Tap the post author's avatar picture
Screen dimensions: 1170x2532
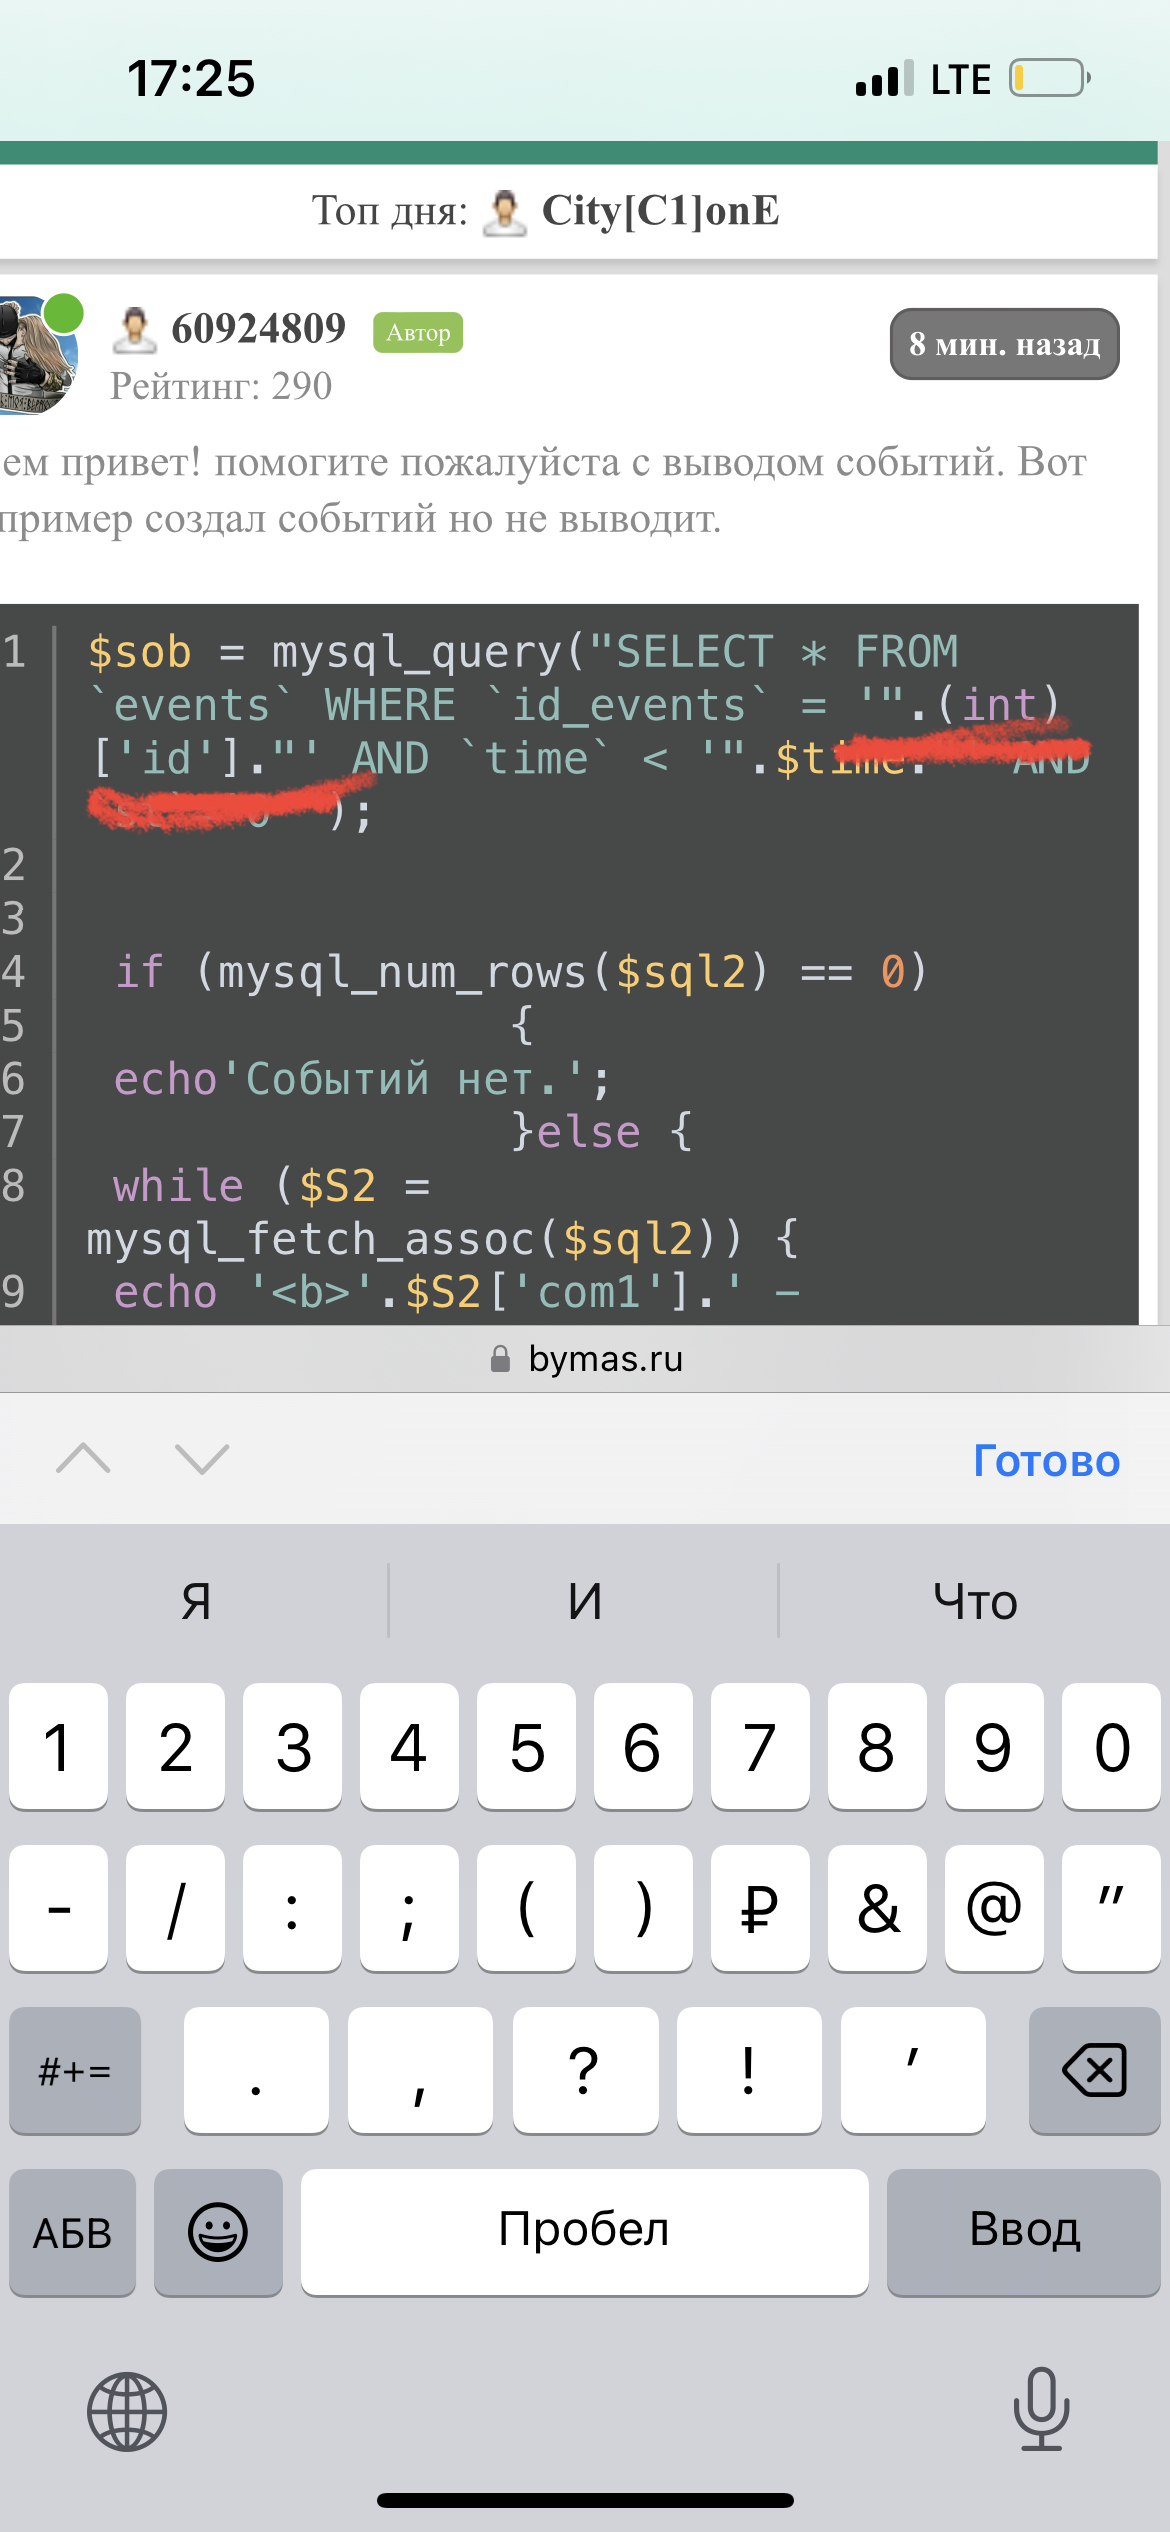[38, 355]
